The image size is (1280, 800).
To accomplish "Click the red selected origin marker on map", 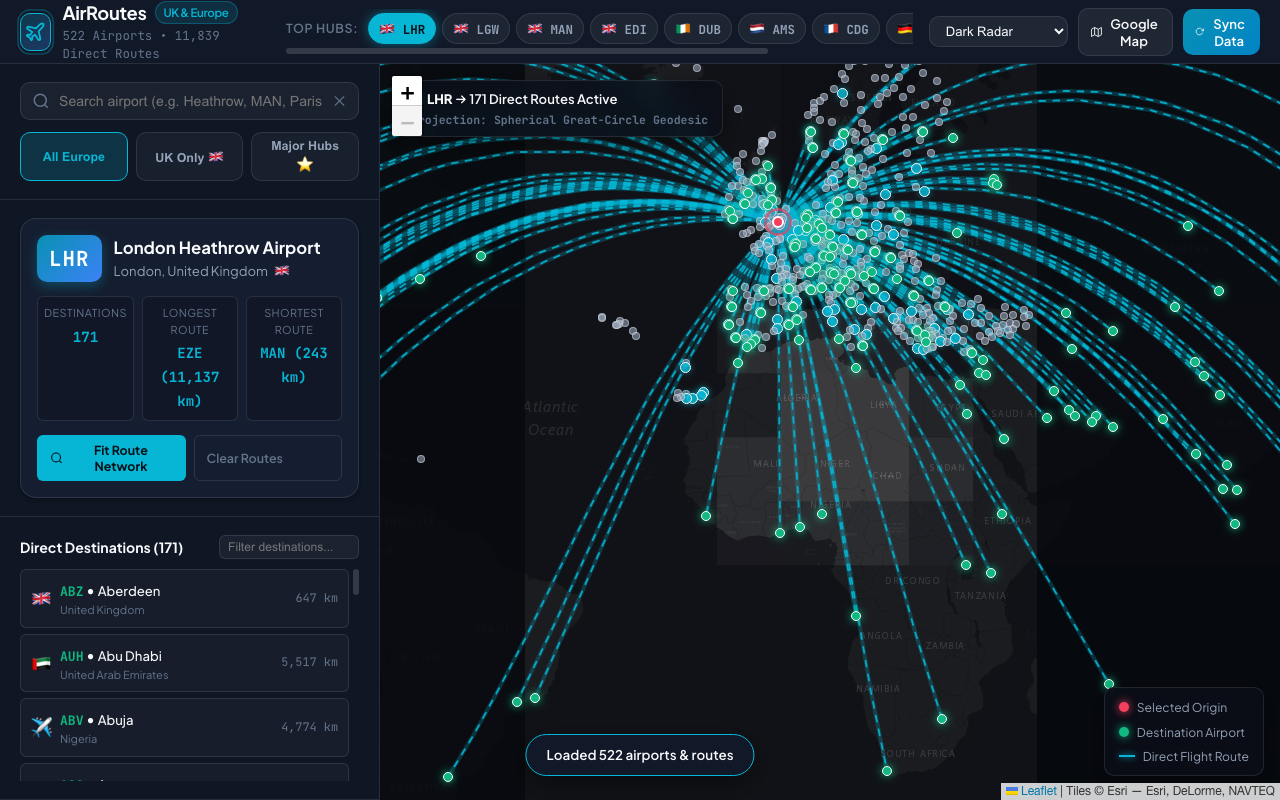I will pyautogui.click(x=778, y=222).
